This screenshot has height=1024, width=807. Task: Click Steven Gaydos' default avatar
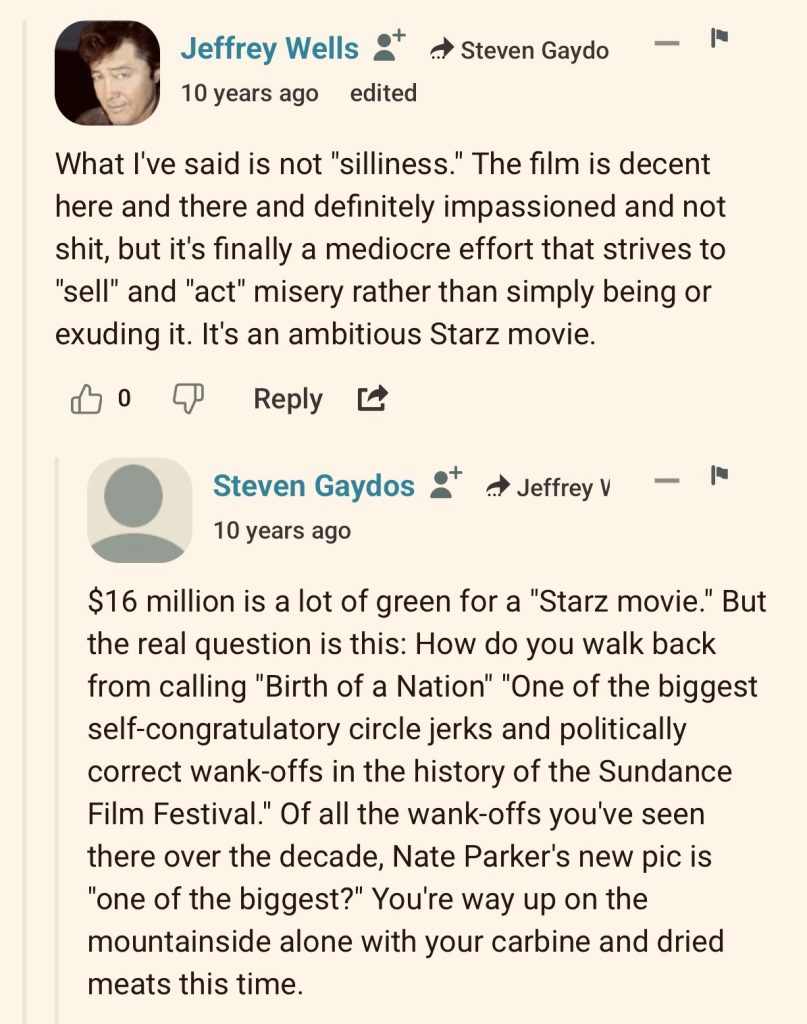tap(140, 510)
